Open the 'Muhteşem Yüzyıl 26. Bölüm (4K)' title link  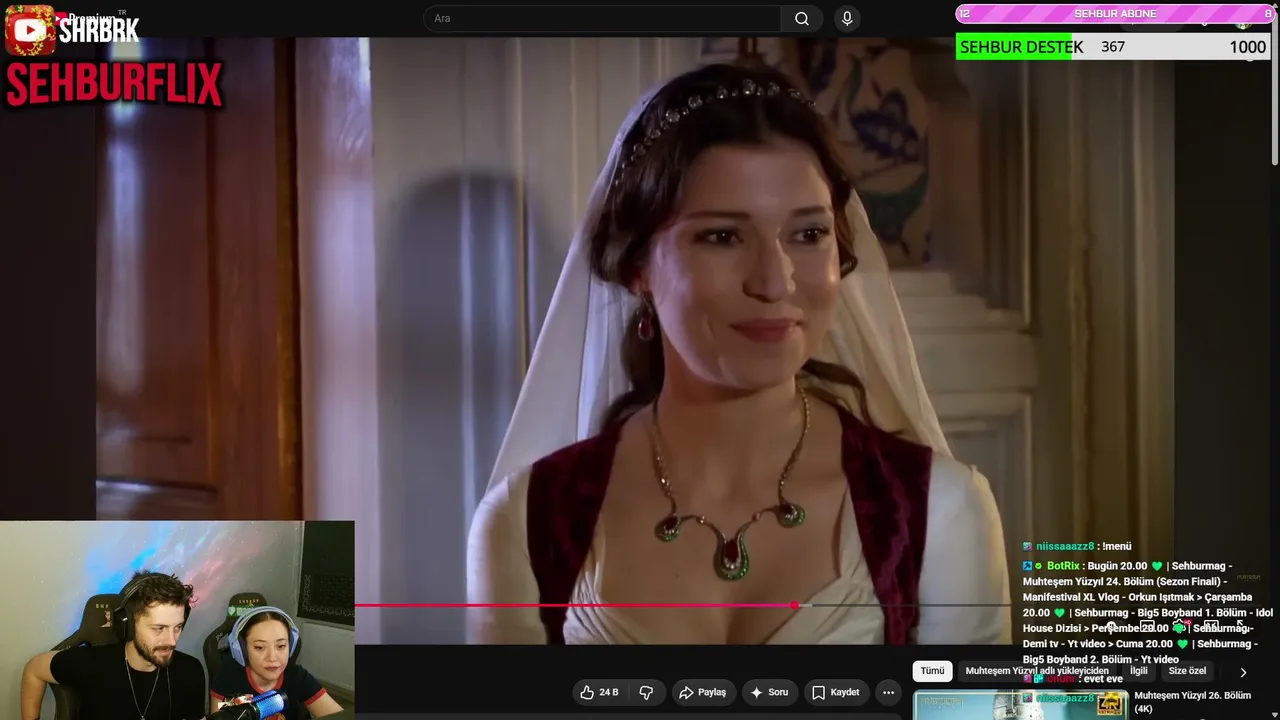tap(1193, 702)
